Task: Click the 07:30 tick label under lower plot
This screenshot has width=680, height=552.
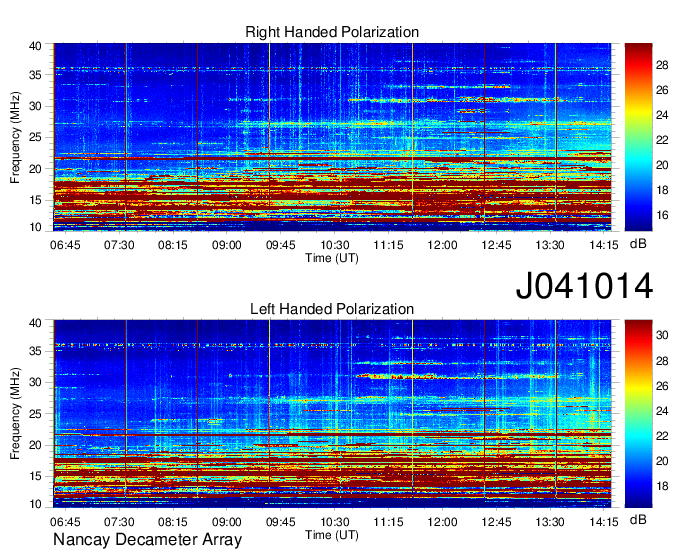Action: tap(119, 522)
